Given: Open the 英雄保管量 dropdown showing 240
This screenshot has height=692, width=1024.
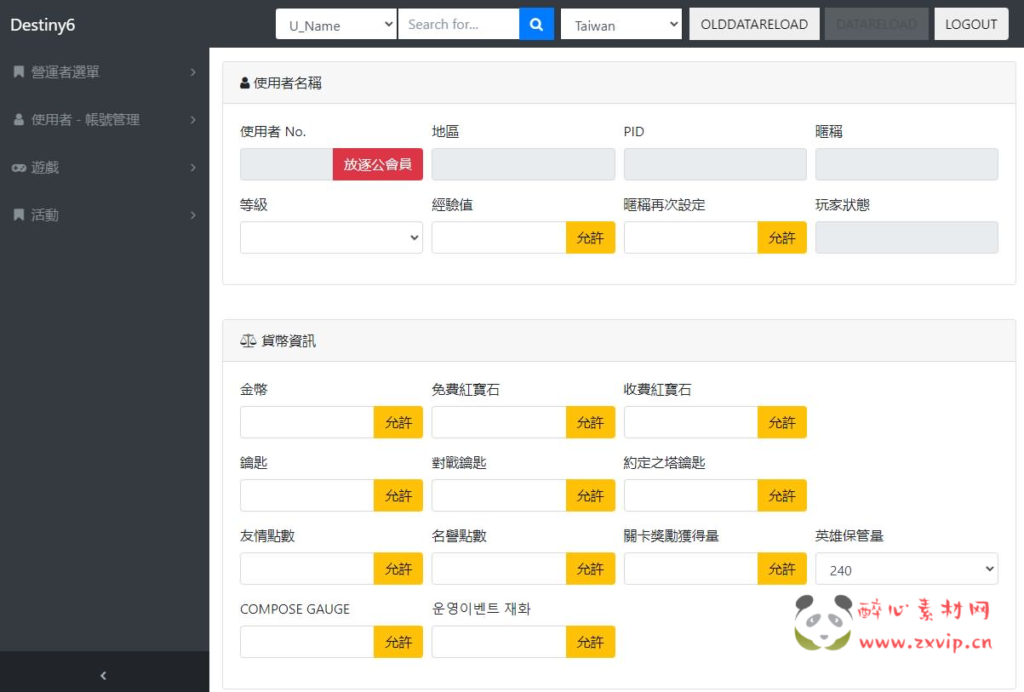Looking at the screenshot, I should (906, 568).
